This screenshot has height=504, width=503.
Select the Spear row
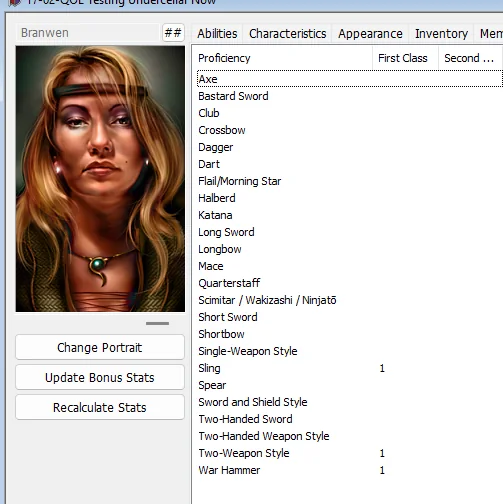pos(349,385)
